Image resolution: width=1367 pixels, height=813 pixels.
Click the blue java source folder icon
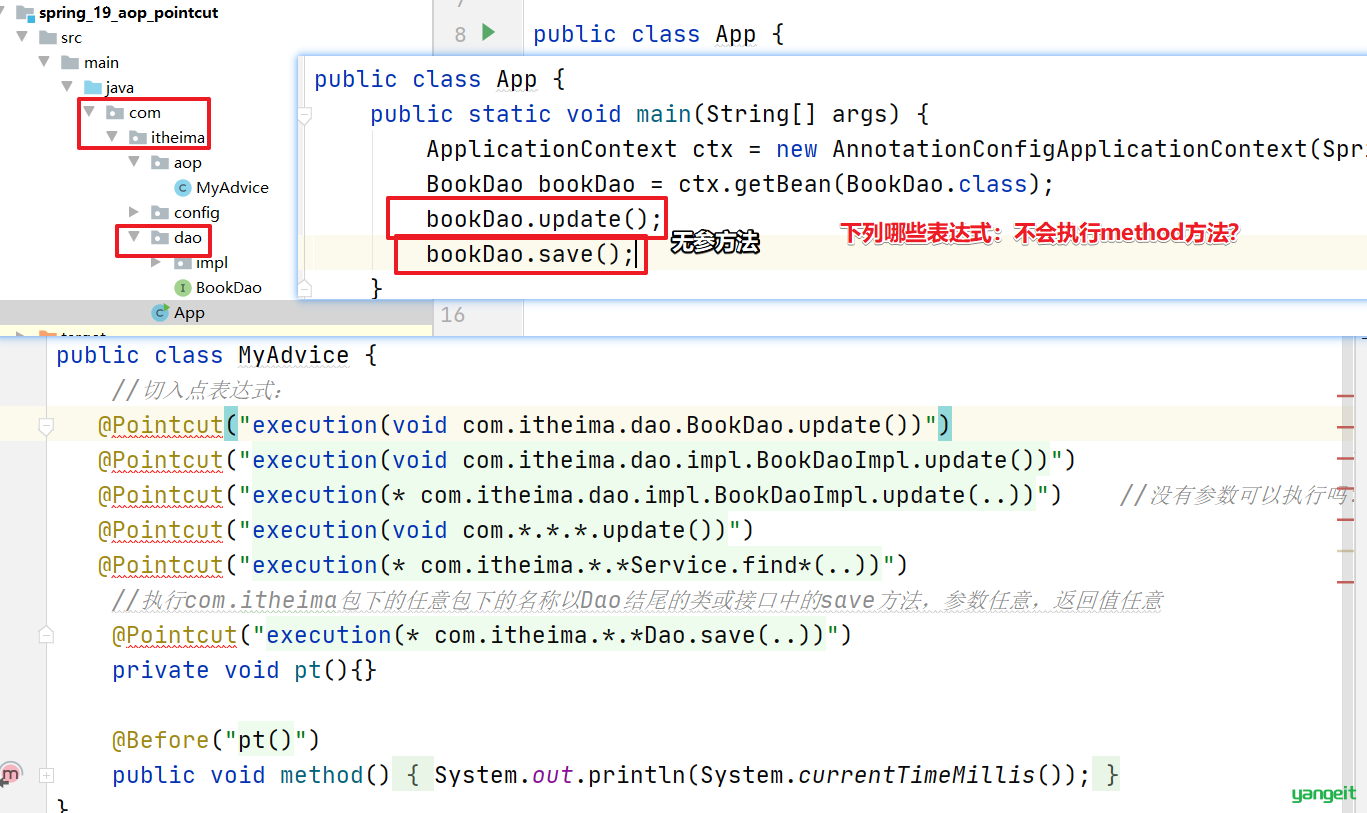[x=92, y=88]
